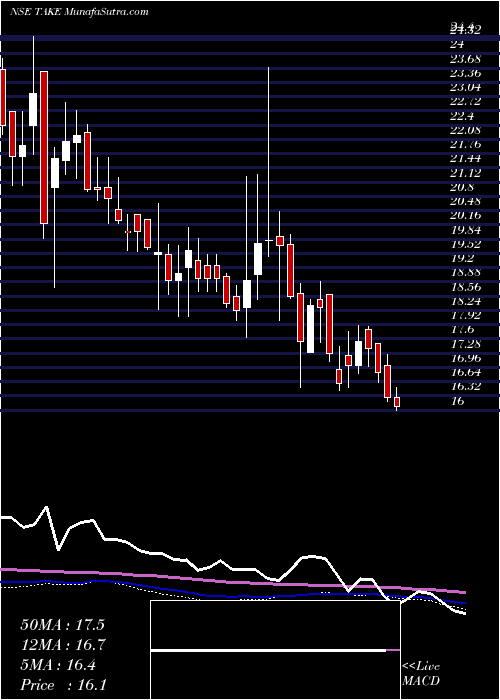Click the 23.36 price axis label
500x700 pixels.
coord(465,73)
